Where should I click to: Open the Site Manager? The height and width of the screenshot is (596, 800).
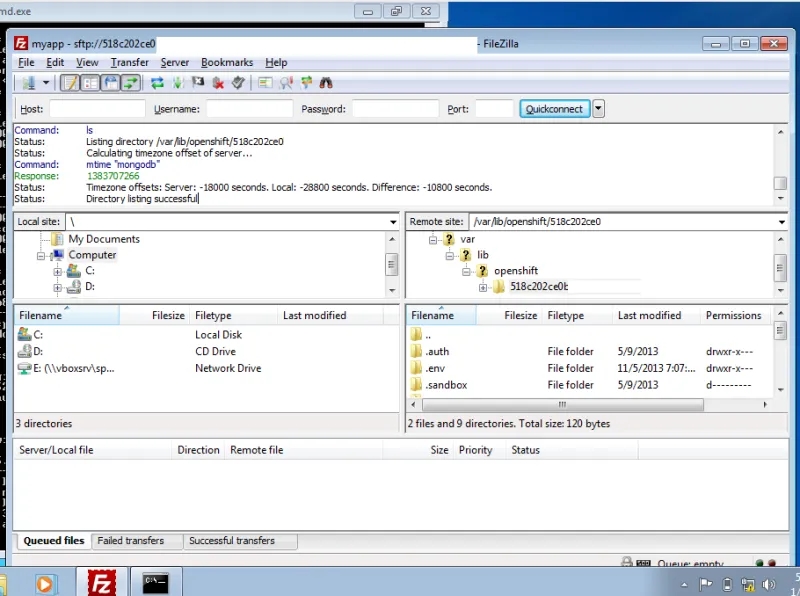[27, 82]
